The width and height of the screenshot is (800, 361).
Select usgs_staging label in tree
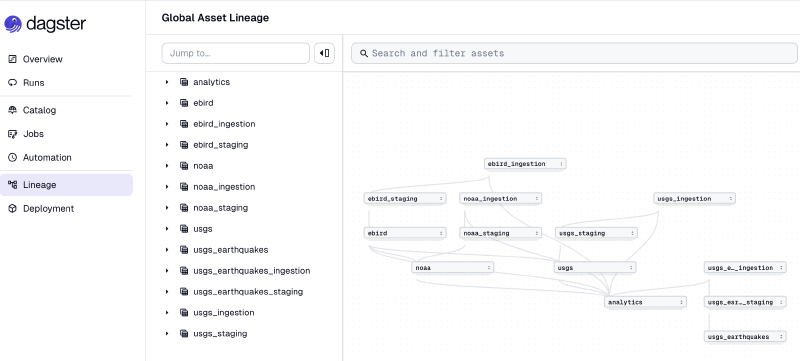[x=220, y=333]
